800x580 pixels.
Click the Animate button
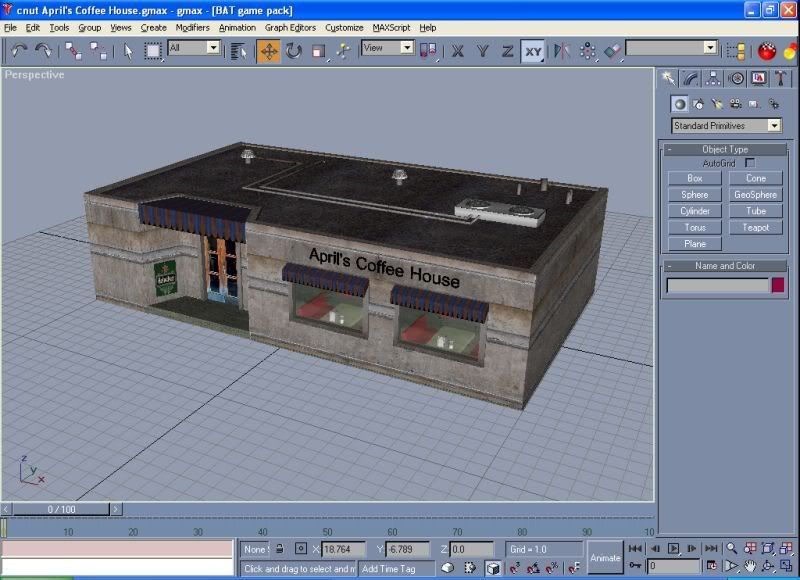pos(605,558)
